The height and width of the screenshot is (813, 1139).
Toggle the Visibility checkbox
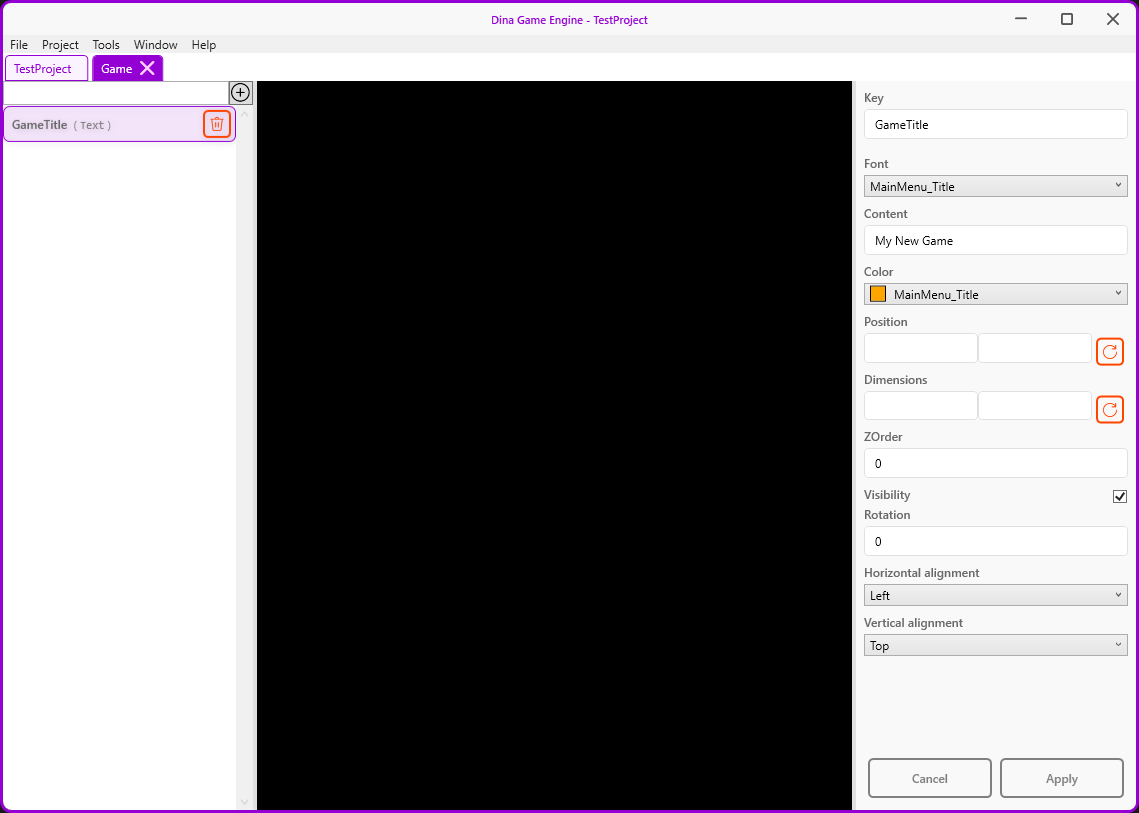(1119, 497)
